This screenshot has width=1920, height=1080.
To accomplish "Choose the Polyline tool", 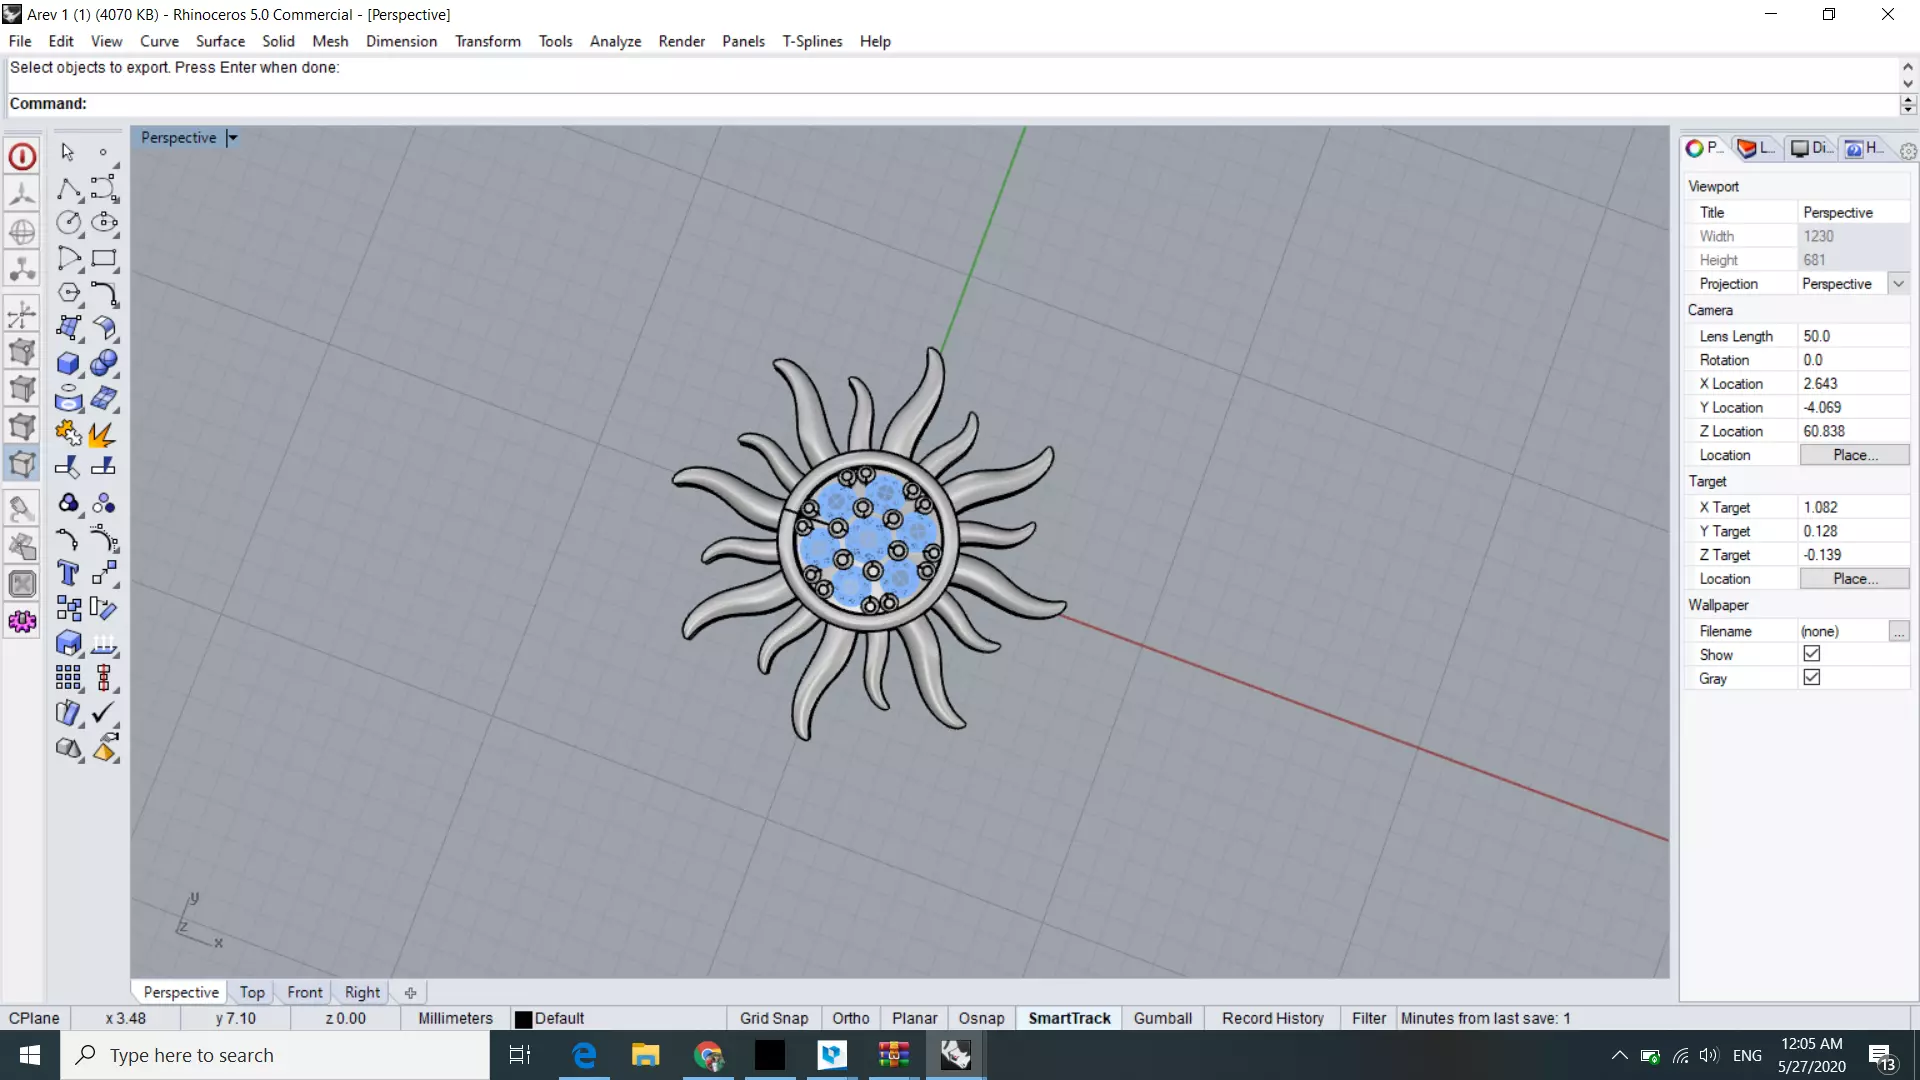I will [x=68, y=188].
